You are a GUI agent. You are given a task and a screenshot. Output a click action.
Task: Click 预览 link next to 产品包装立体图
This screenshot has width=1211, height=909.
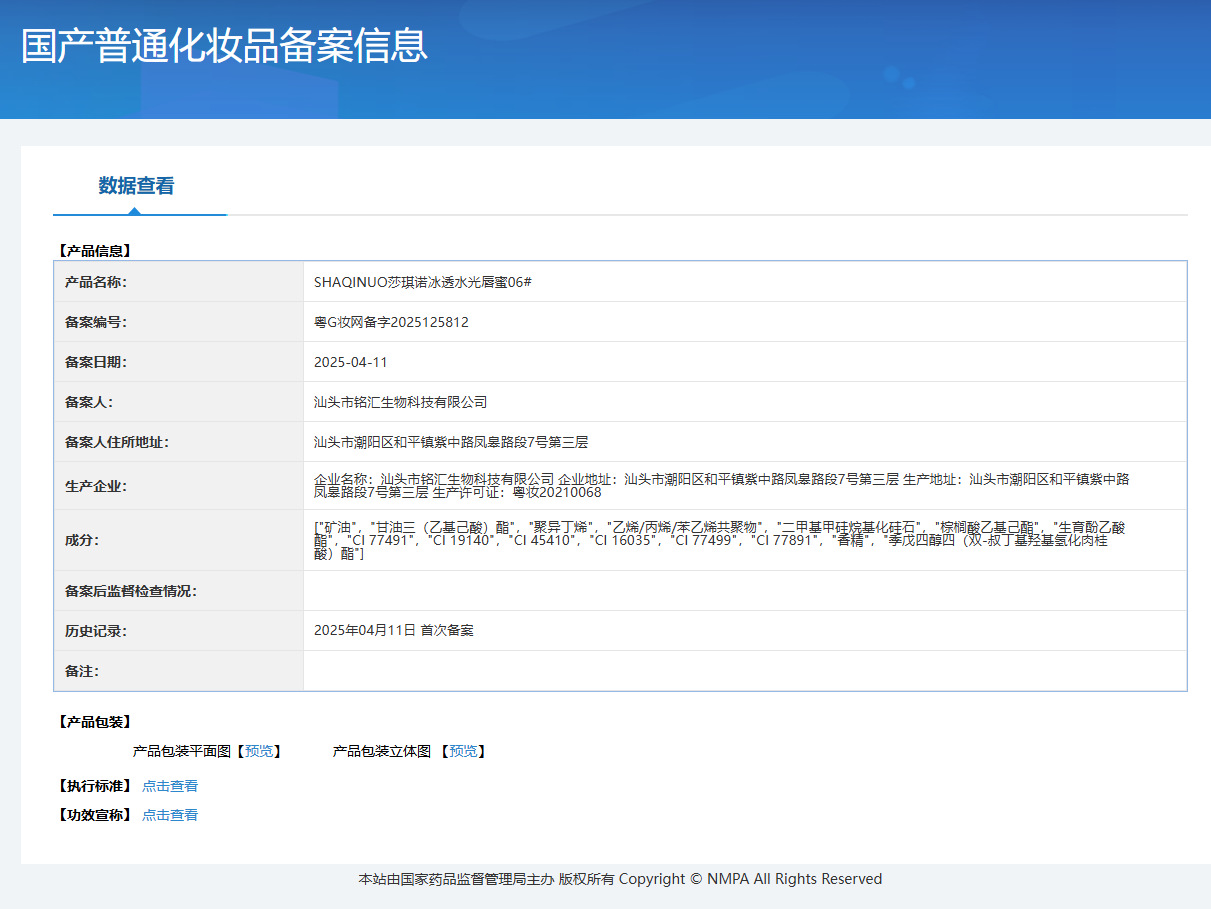[462, 751]
